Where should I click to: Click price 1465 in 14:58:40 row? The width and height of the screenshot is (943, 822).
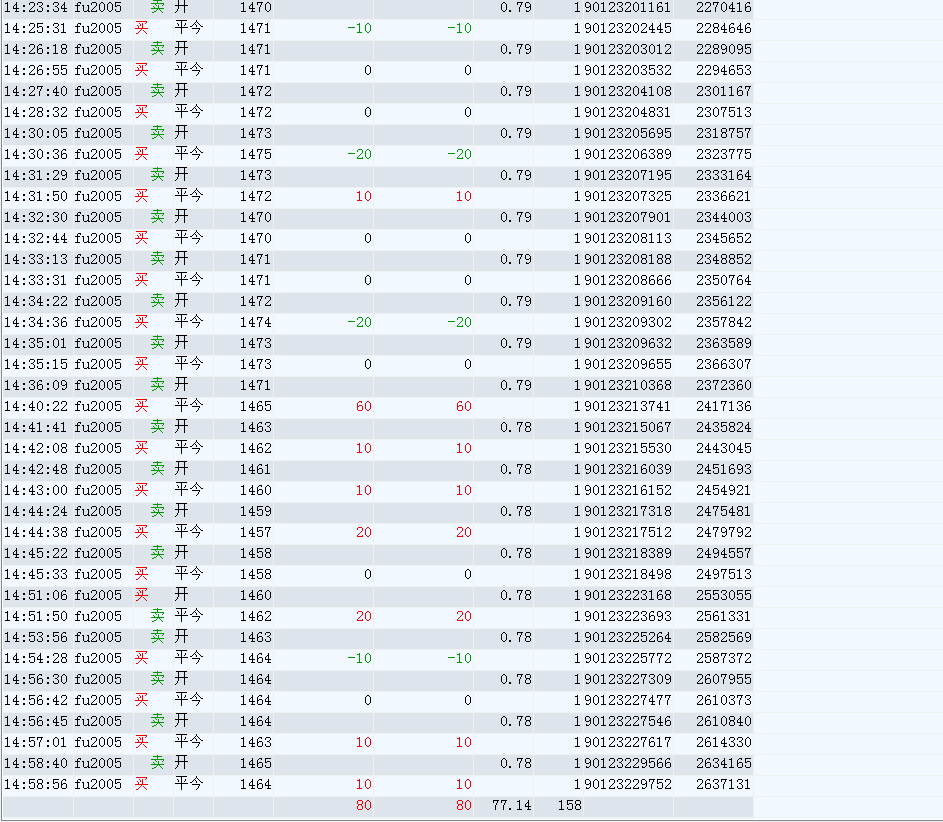click(x=256, y=765)
